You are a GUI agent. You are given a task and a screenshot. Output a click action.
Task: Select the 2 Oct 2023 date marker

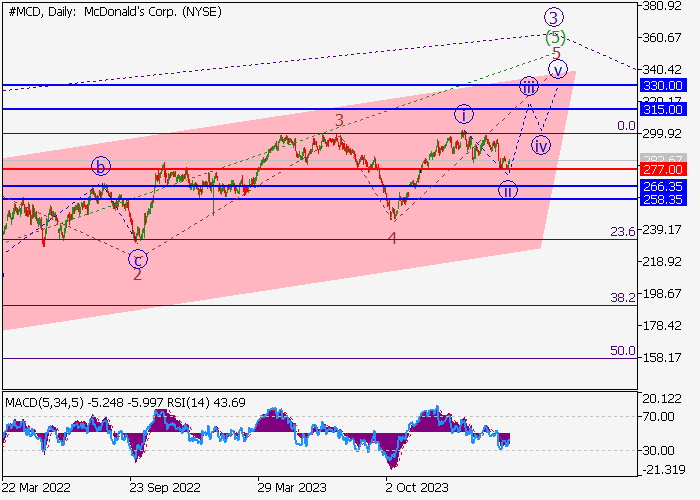(x=417, y=487)
